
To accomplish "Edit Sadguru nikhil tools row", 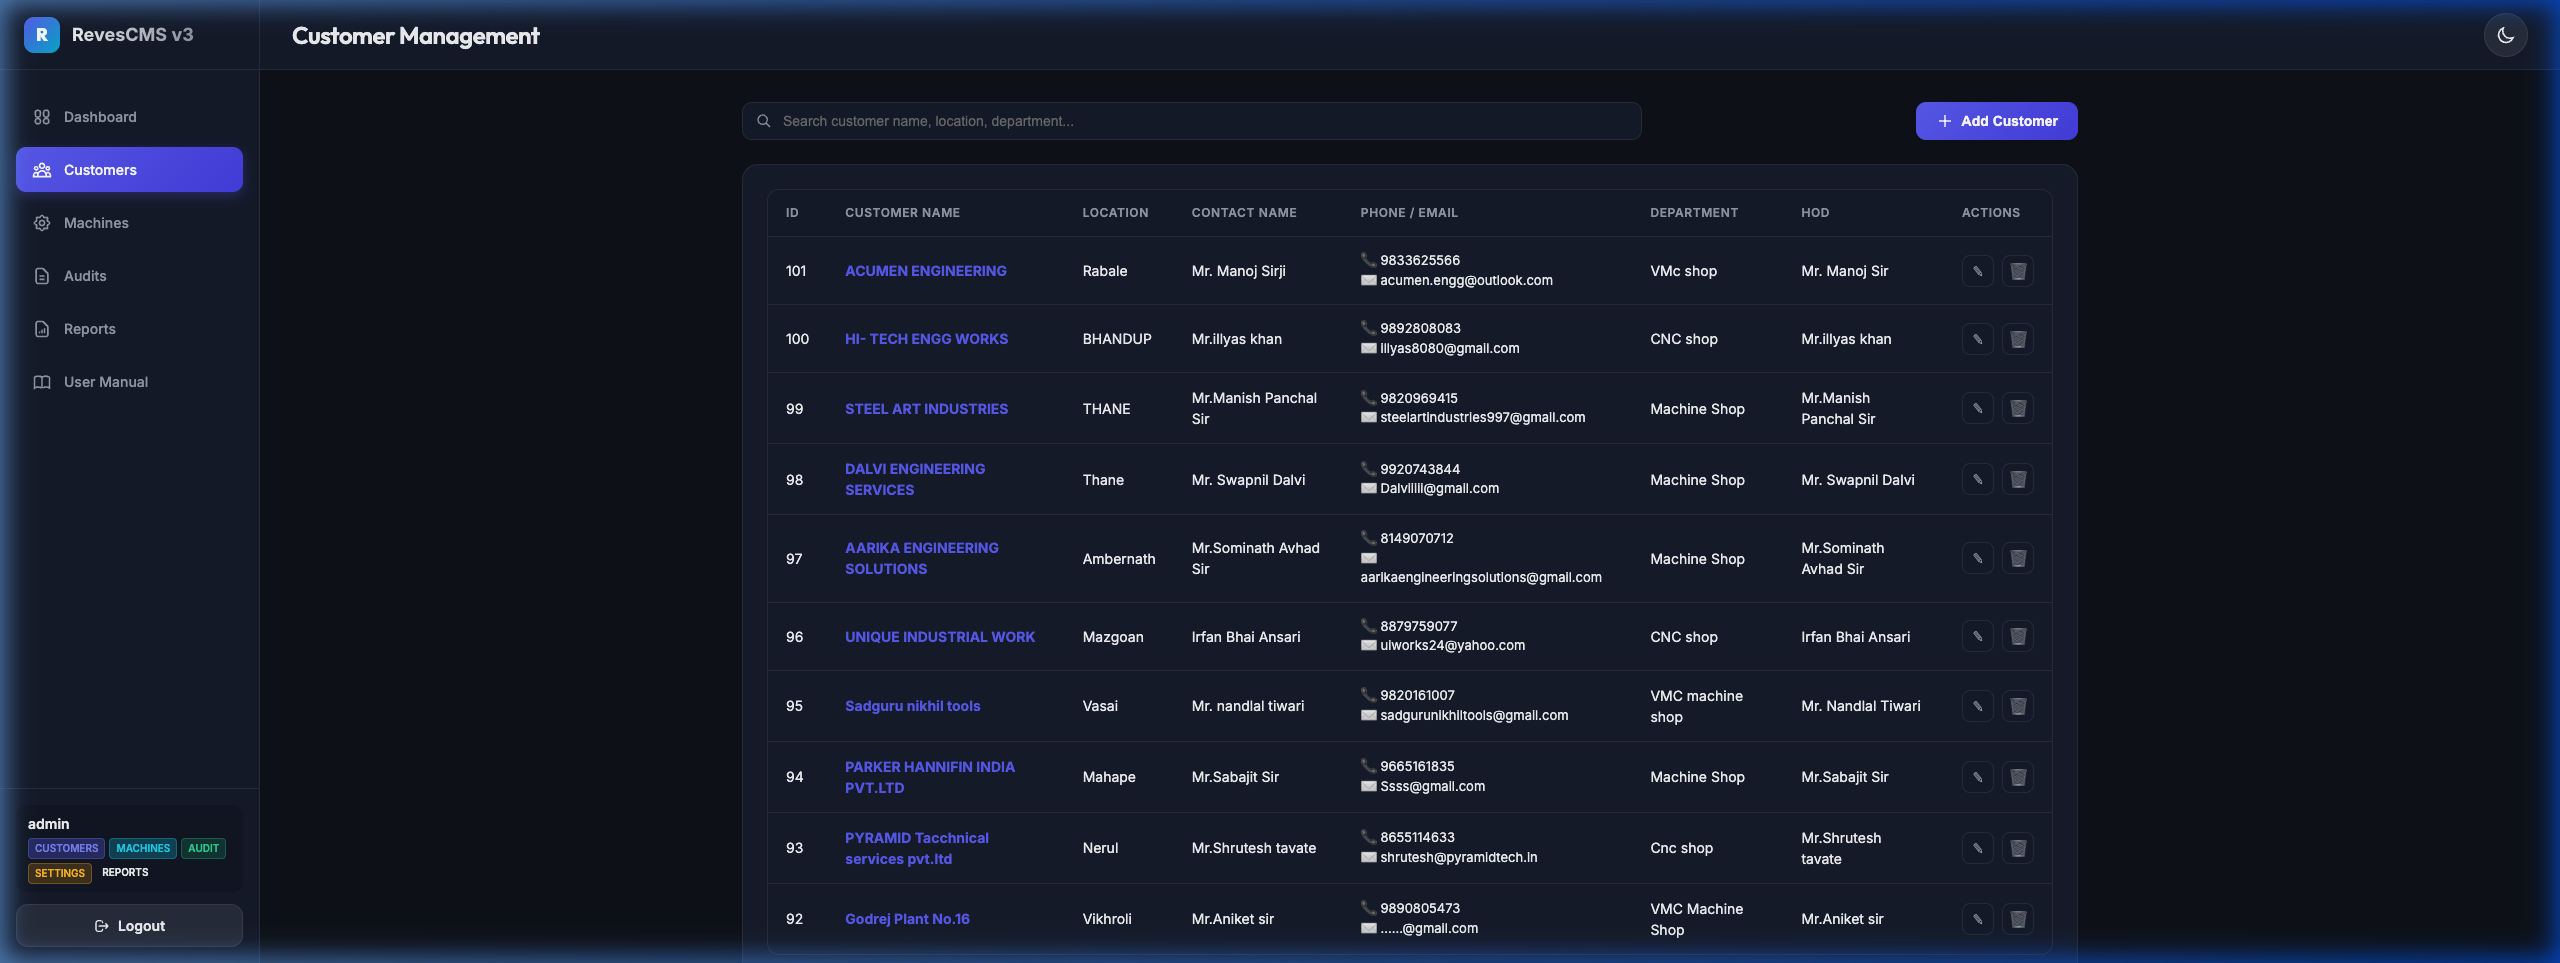I will pyautogui.click(x=1977, y=706).
